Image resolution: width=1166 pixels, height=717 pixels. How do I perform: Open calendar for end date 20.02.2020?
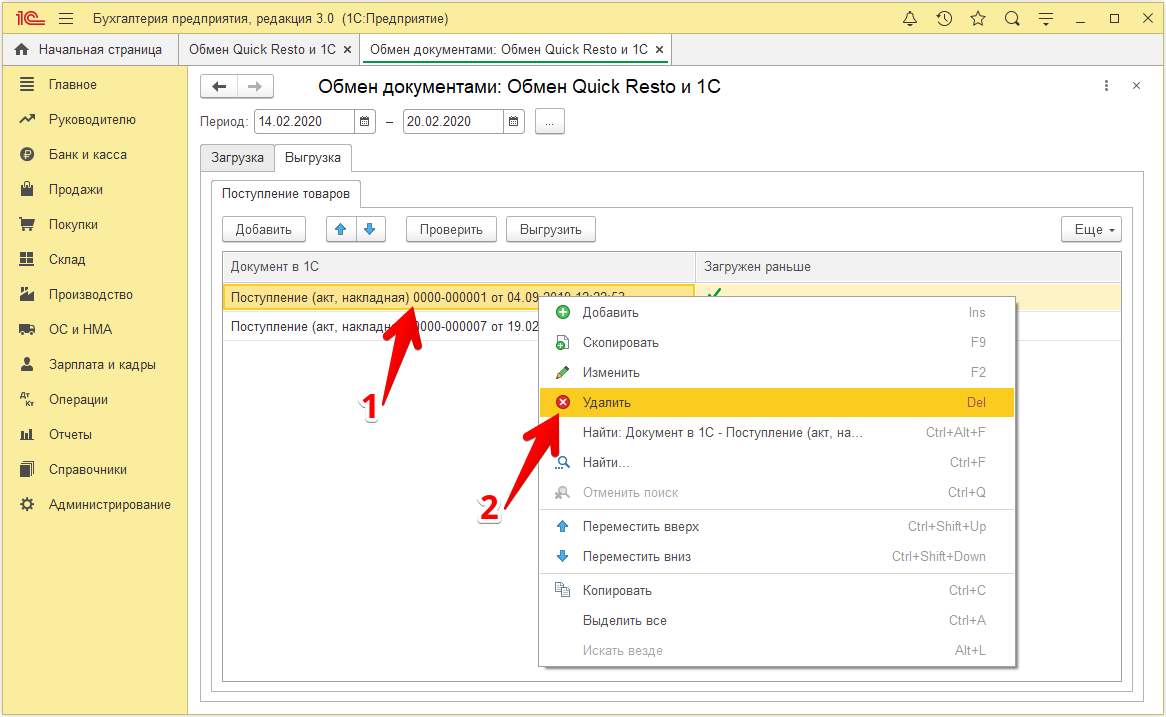pos(514,121)
